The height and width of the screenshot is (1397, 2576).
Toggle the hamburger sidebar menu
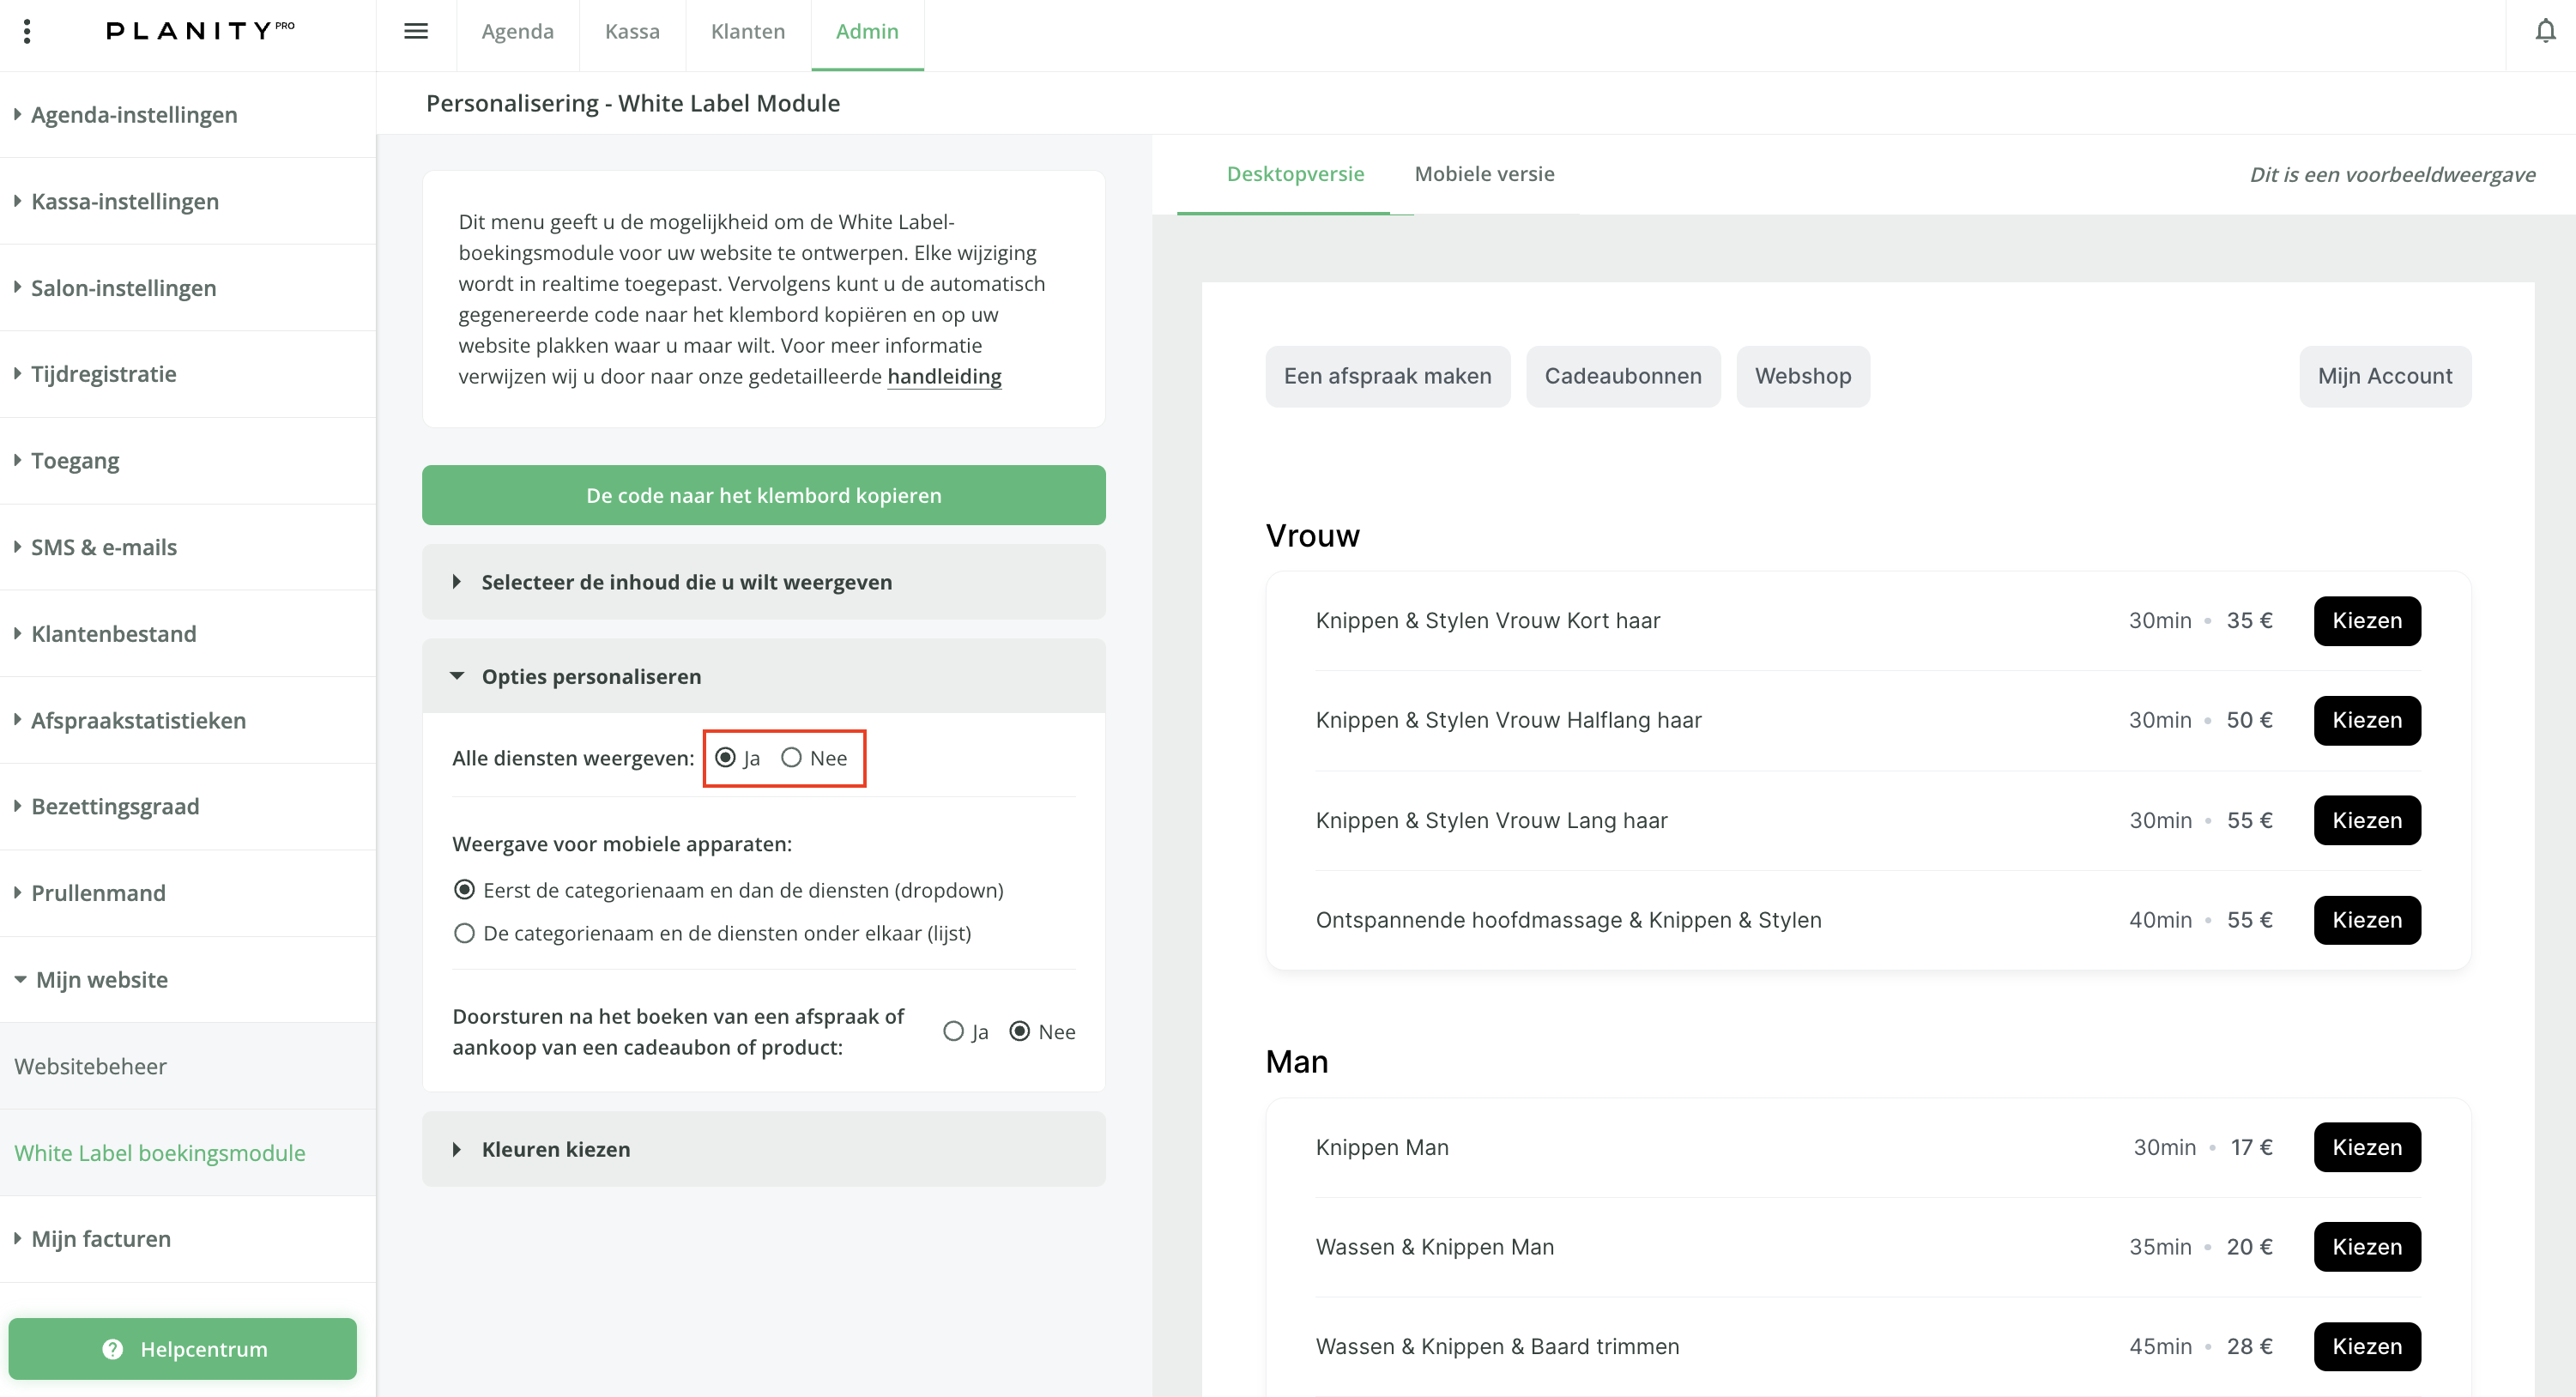(416, 31)
